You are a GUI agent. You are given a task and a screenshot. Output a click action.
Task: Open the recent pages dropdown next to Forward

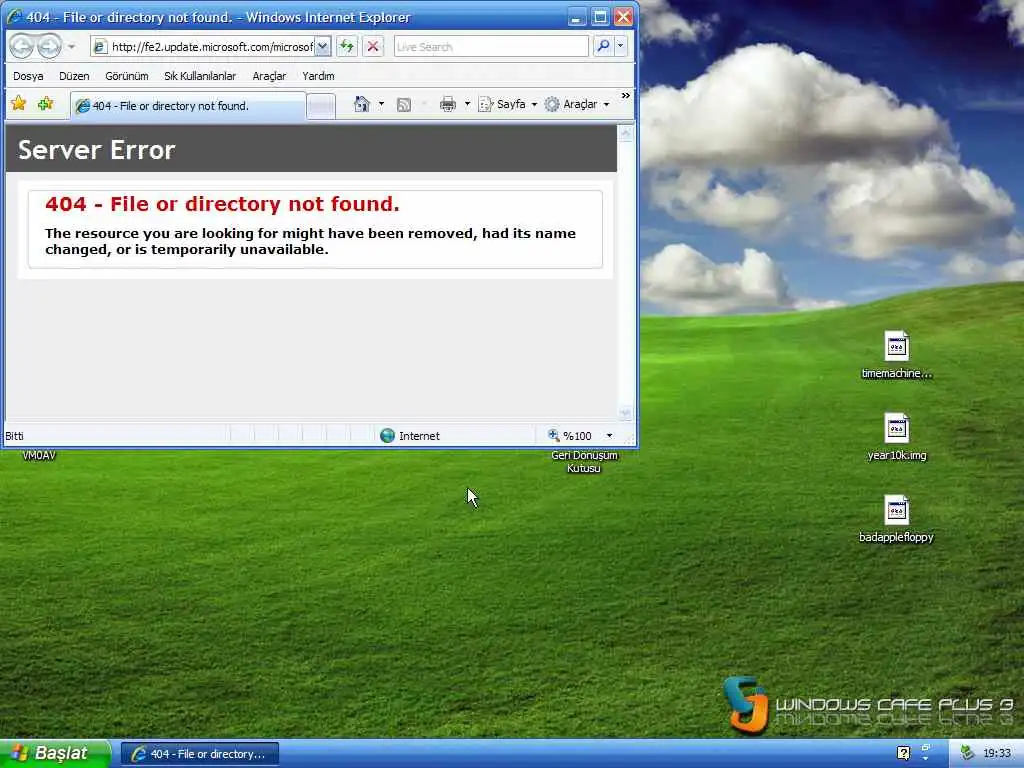pyautogui.click(x=71, y=47)
